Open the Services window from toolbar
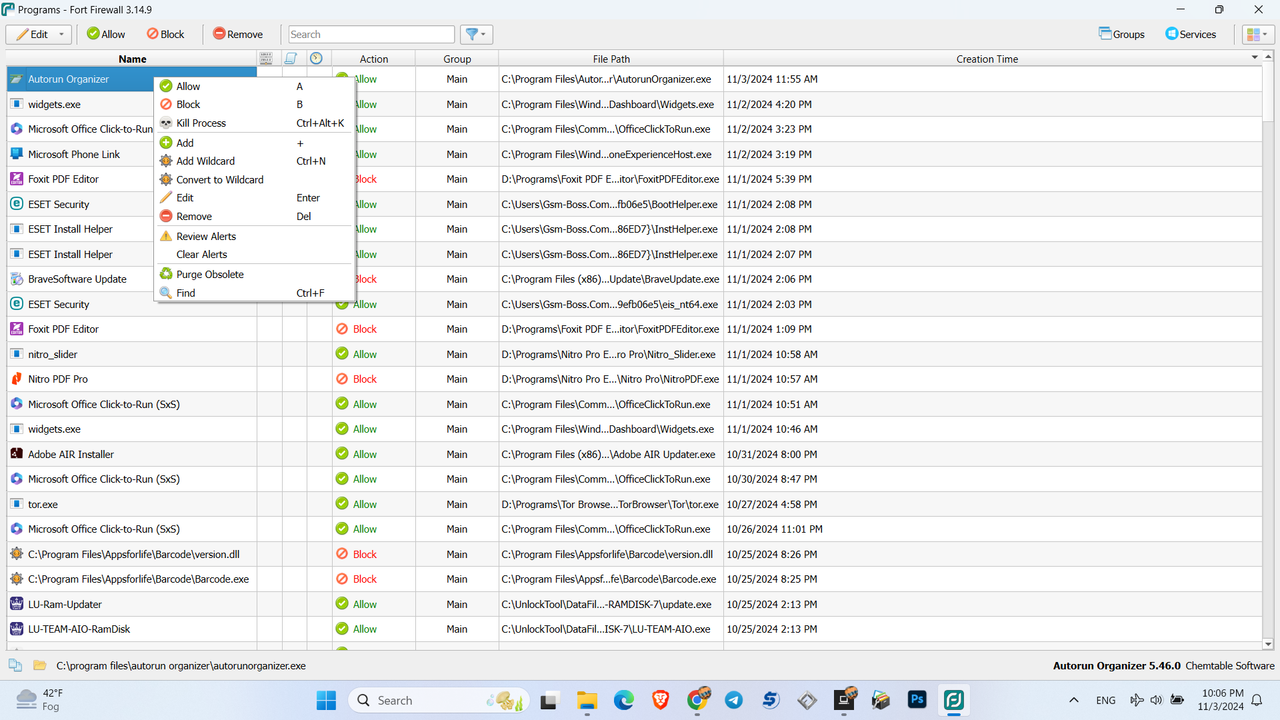1280x720 pixels. tap(1191, 34)
